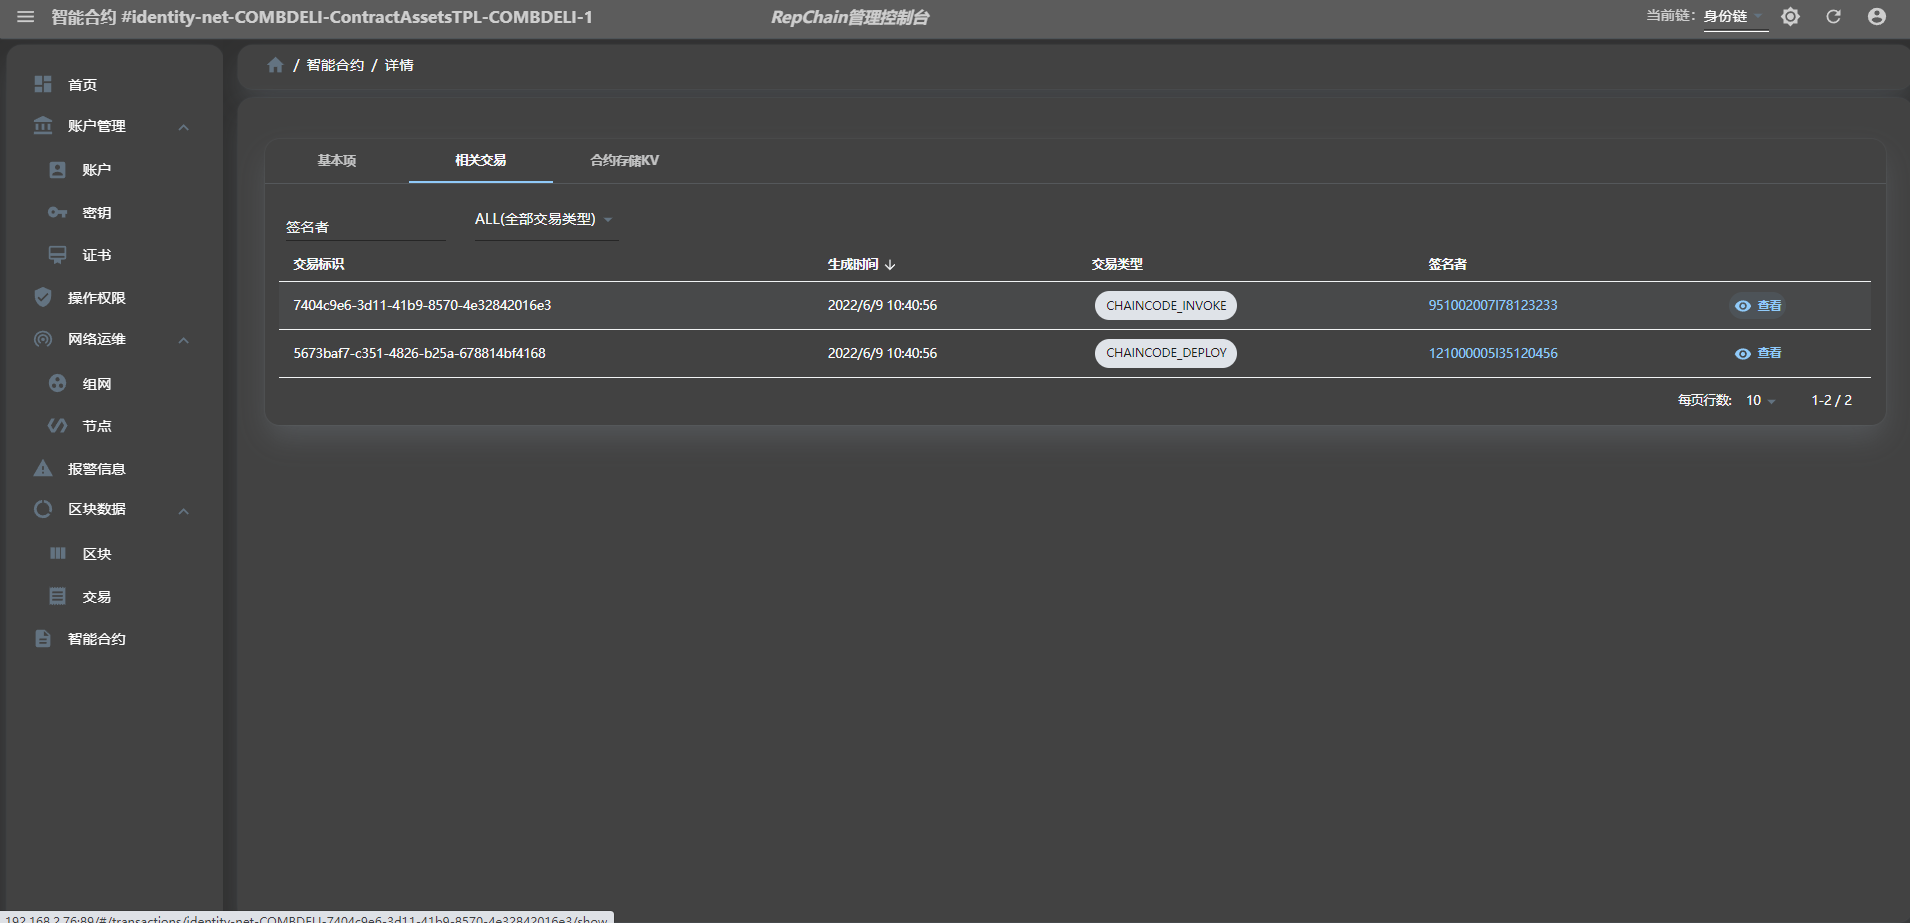Click transaction ID 5673baf7-c351-4826-b25a-678814bf4168
The width and height of the screenshot is (1910, 923).
[x=419, y=353]
